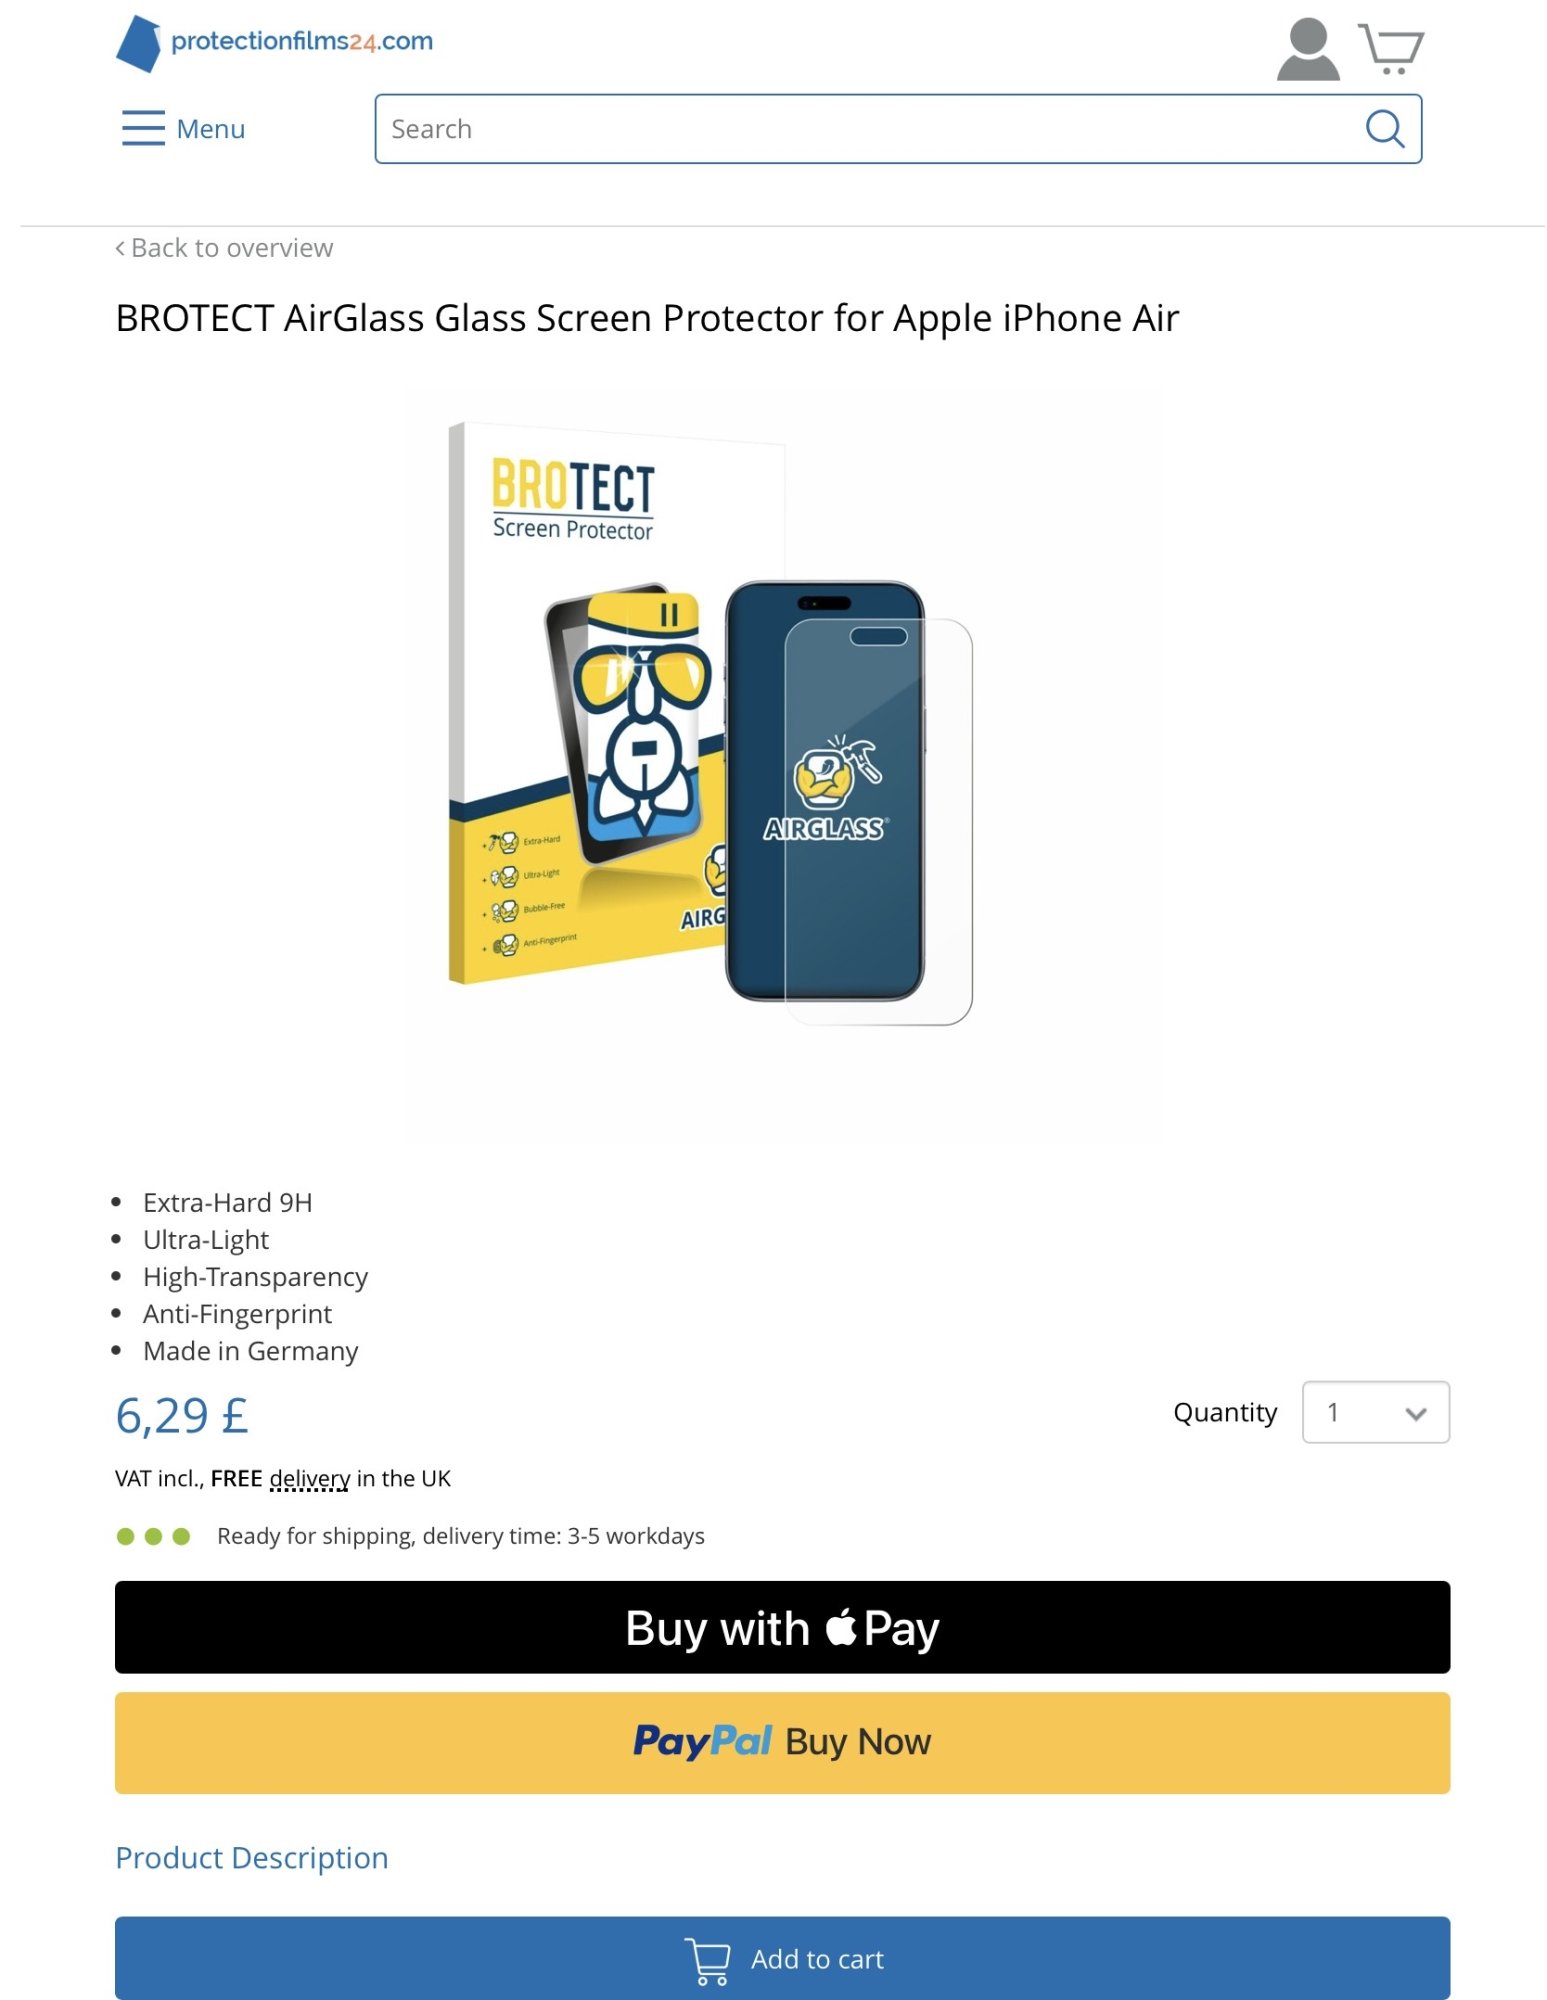The height and width of the screenshot is (2000, 1547).
Task: Open the delivery information link
Action: [309, 1479]
